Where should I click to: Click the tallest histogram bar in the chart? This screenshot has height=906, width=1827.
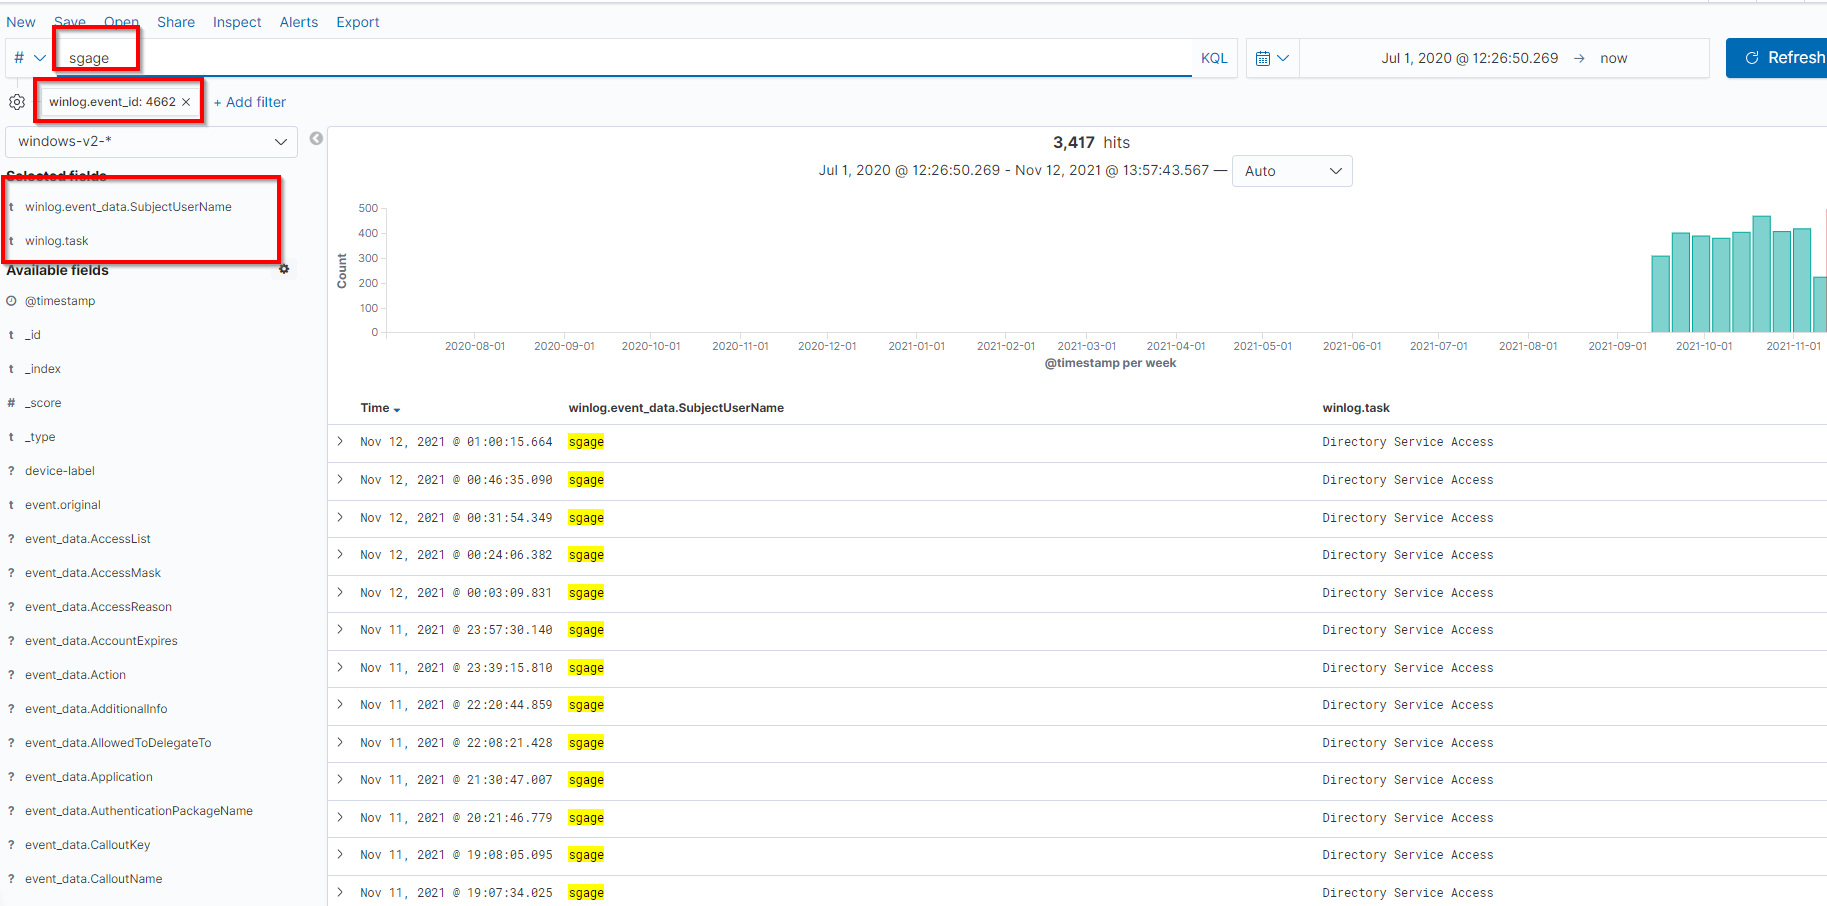tap(1762, 274)
